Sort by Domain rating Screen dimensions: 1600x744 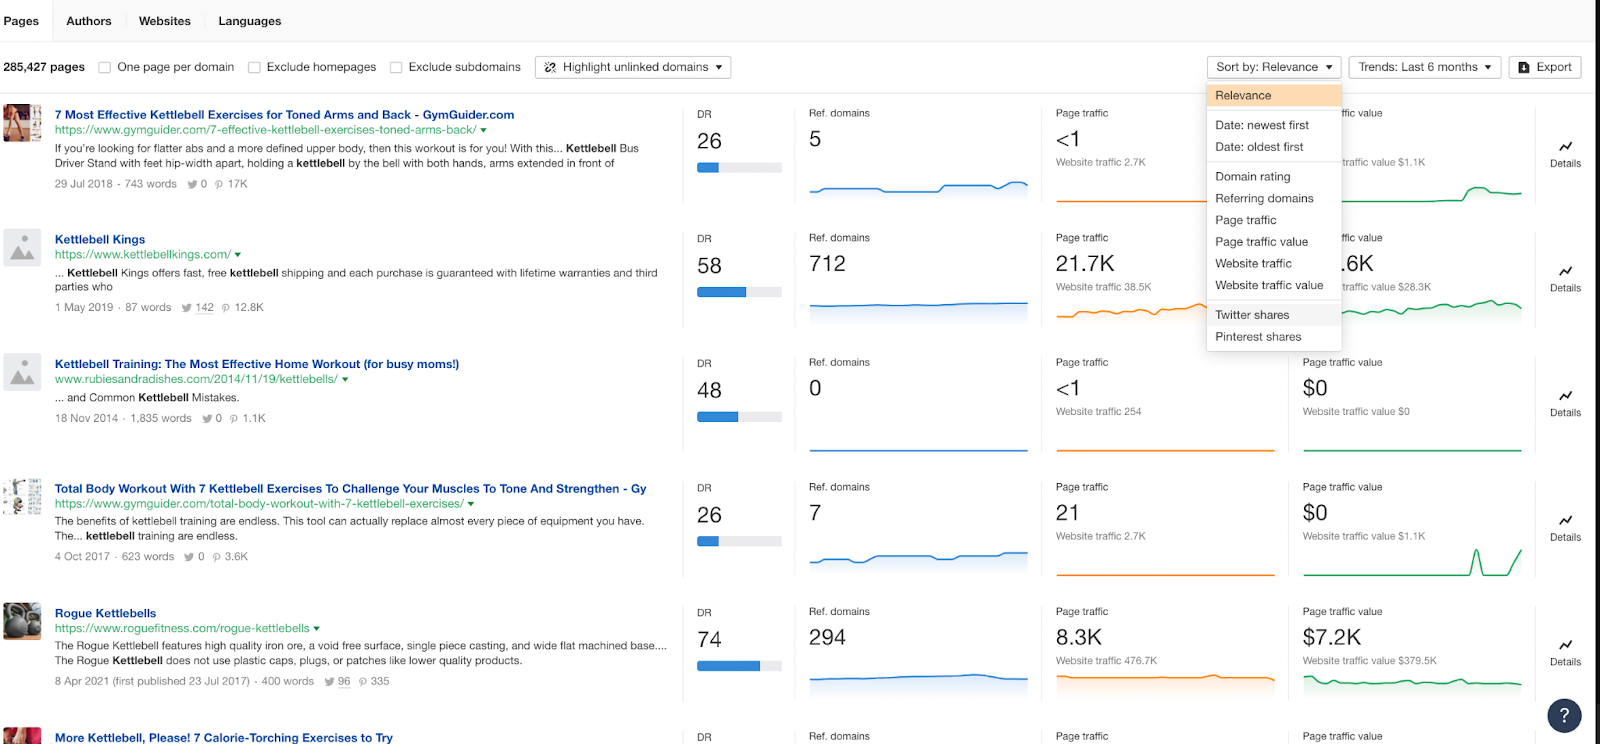tap(1274, 177)
